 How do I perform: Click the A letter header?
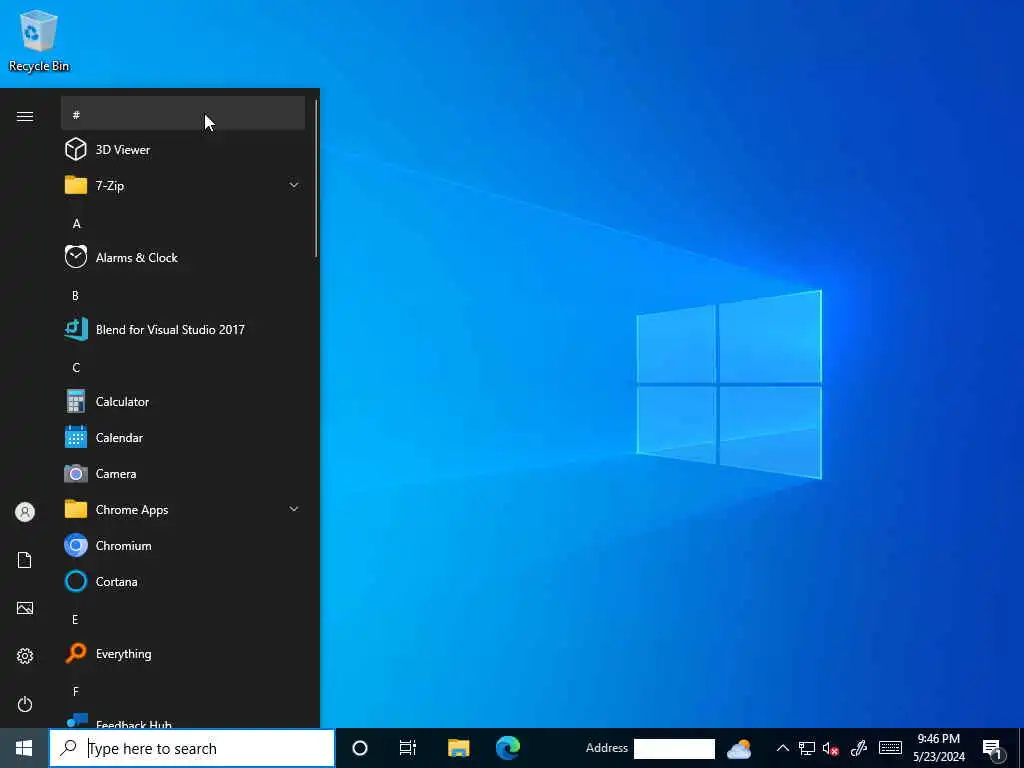click(76, 223)
